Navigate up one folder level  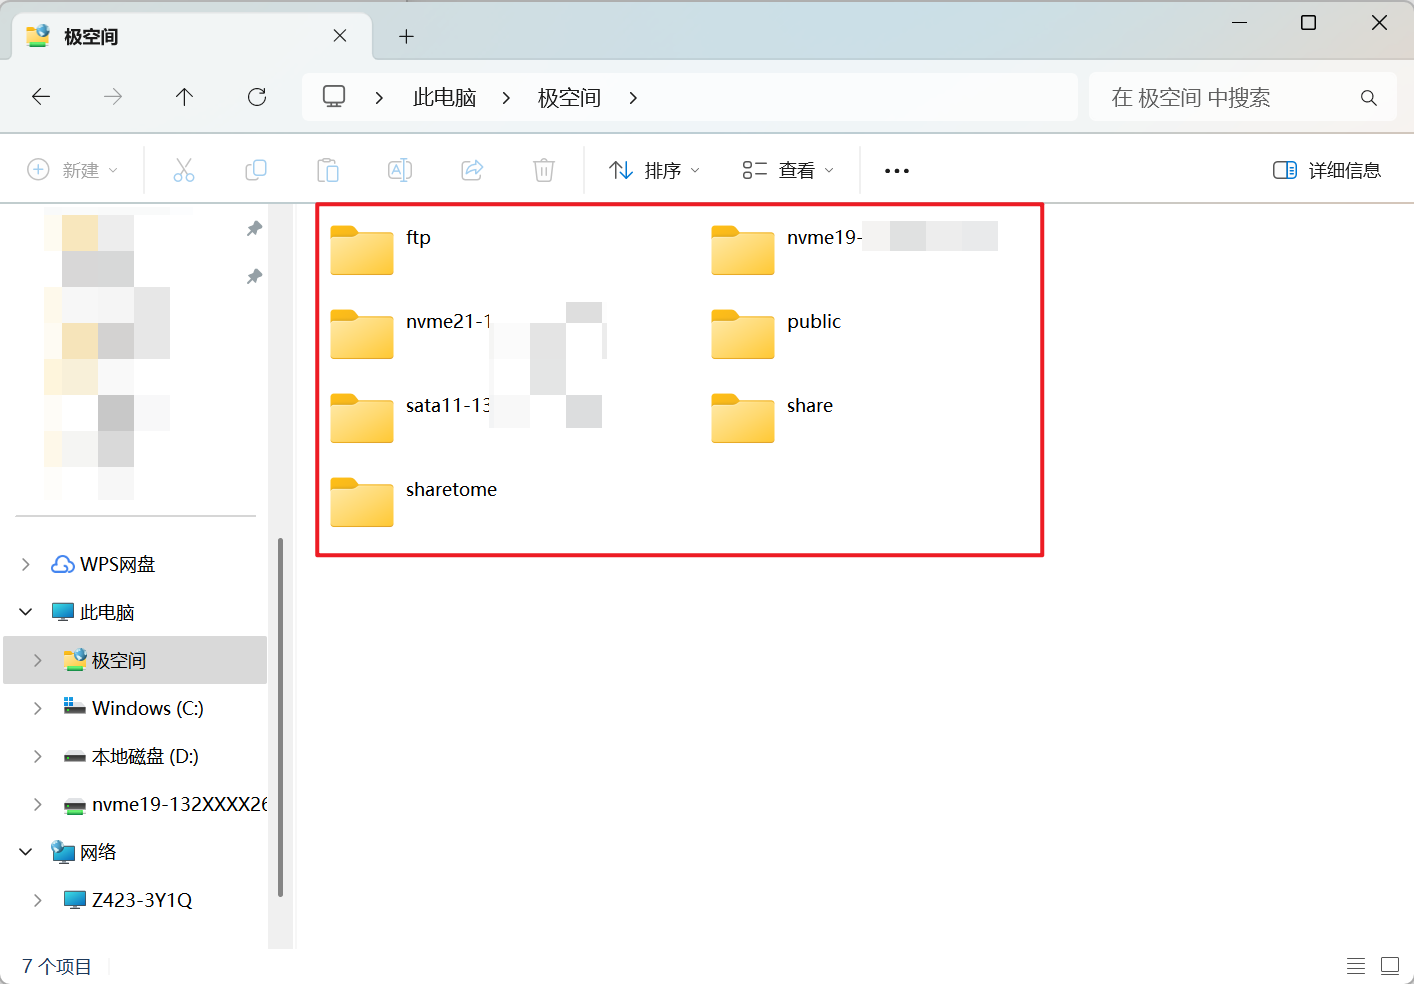[184, 97]
